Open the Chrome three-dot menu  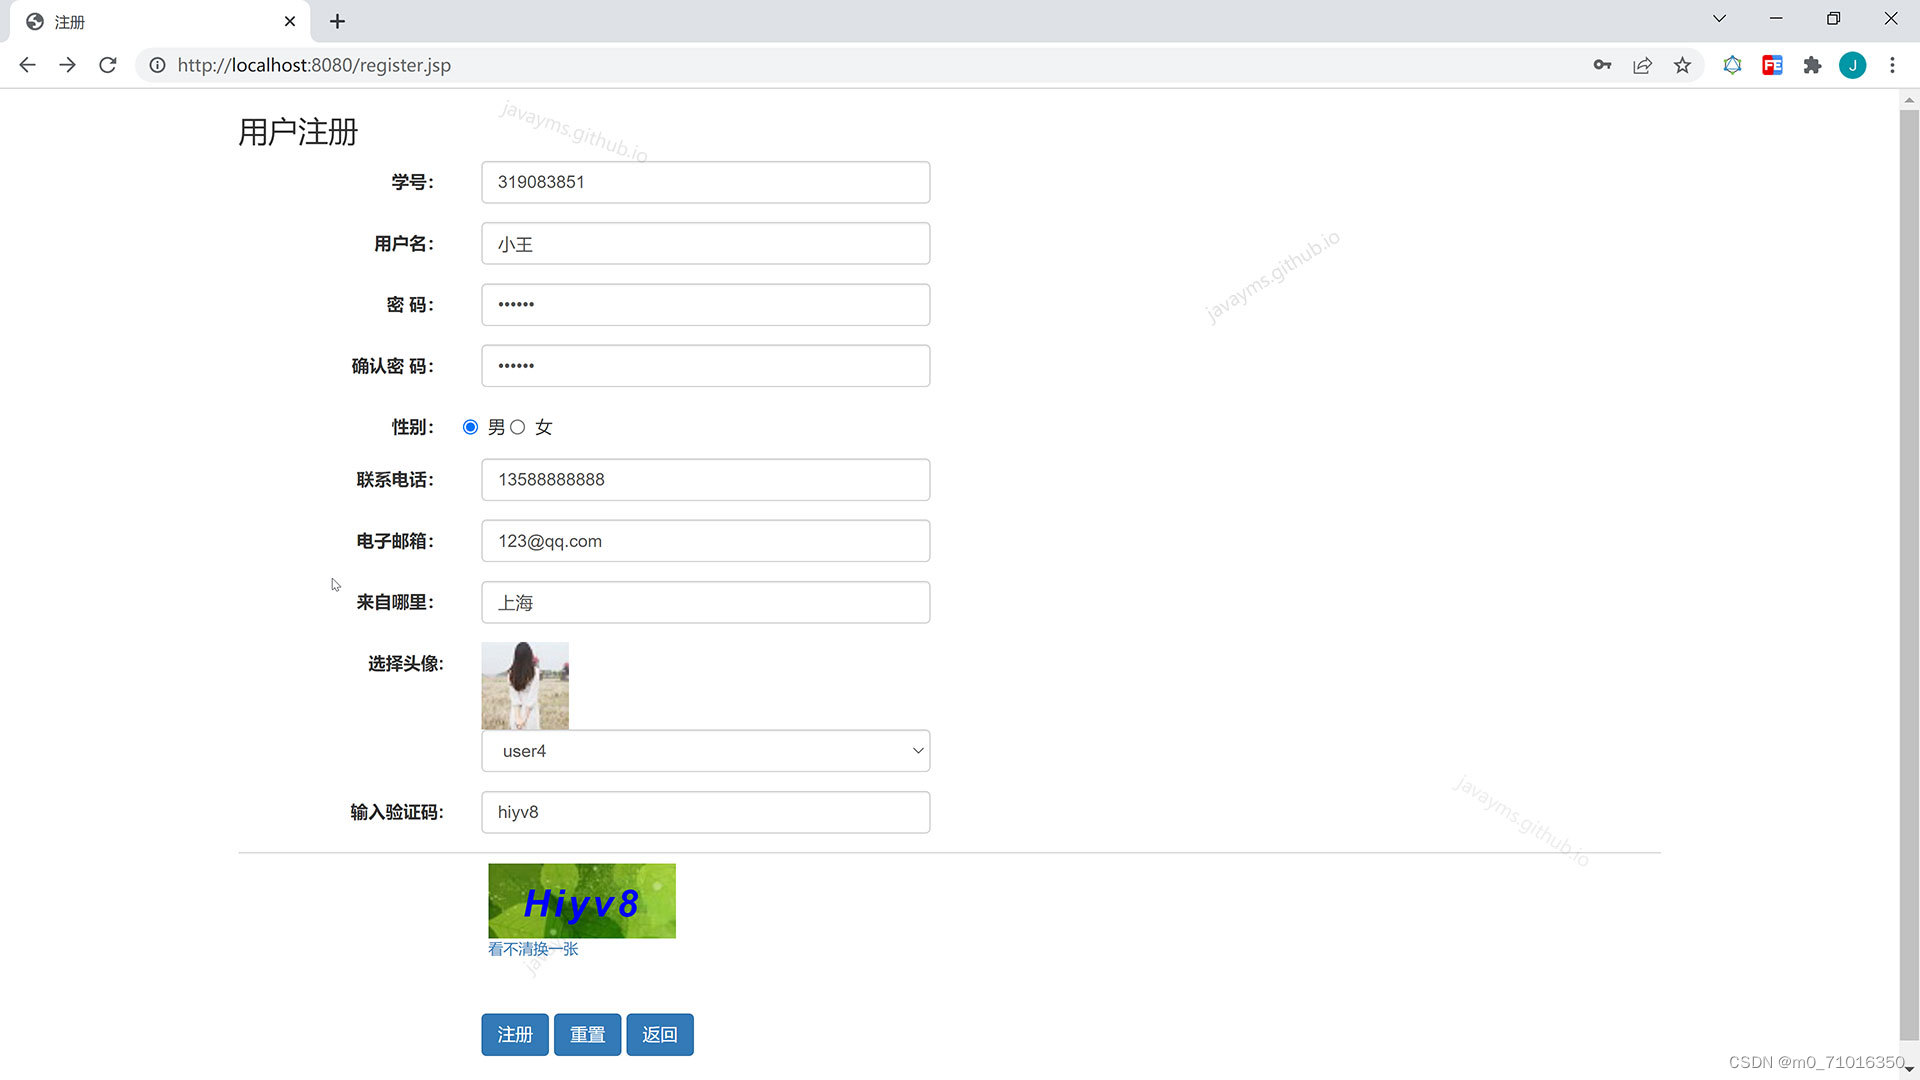tap(1892, 65)
